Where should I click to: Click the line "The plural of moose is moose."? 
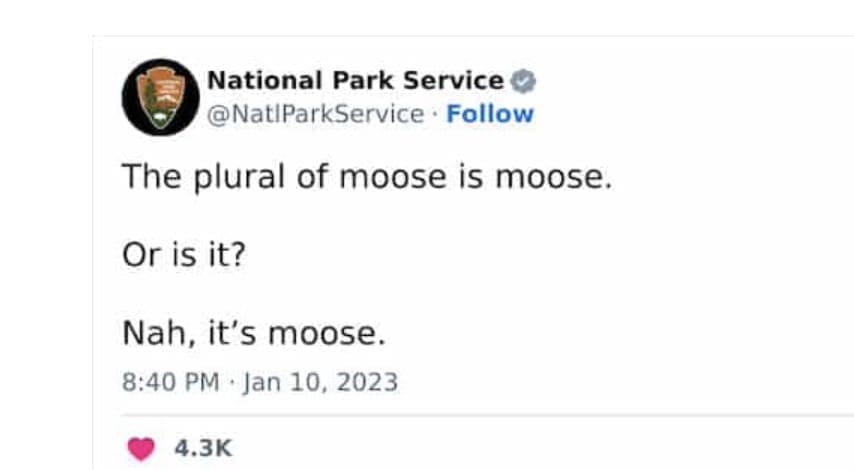(x=365, y=178)
